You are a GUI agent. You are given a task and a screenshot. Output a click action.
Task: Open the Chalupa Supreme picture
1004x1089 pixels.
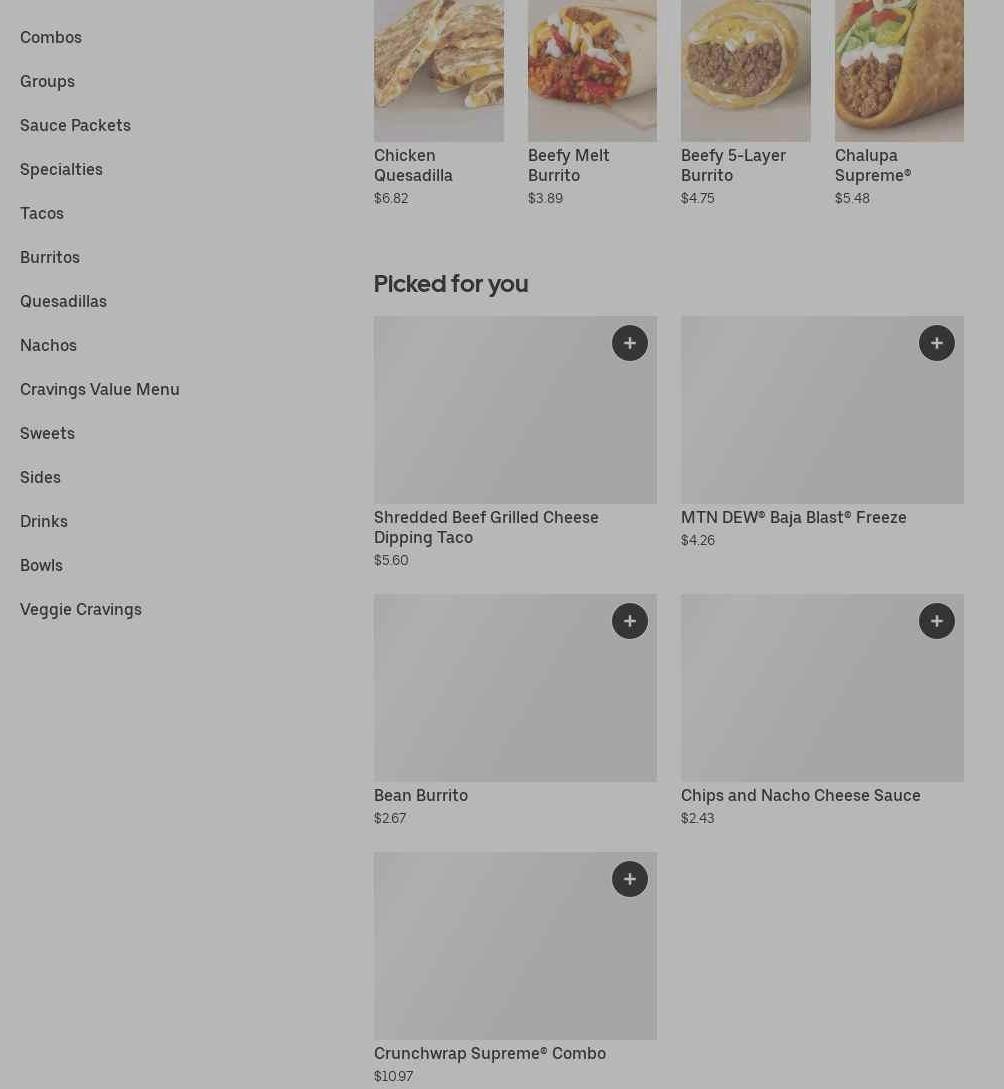click(x=899, y=70)
